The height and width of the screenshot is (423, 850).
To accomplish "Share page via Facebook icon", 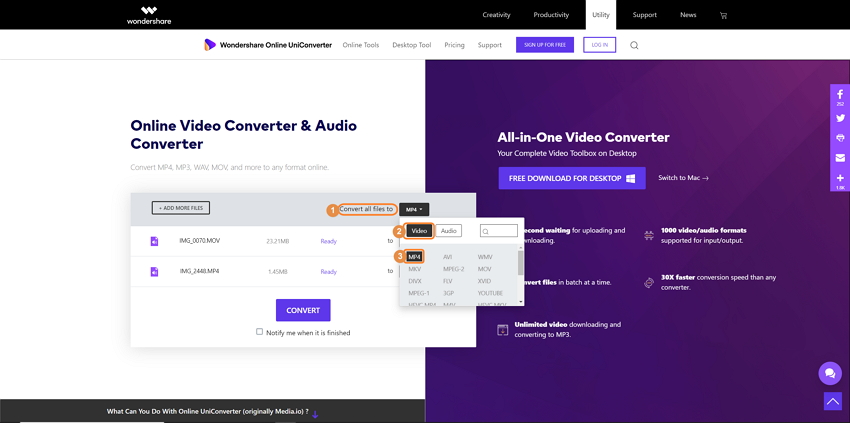I will coord(840,95).
